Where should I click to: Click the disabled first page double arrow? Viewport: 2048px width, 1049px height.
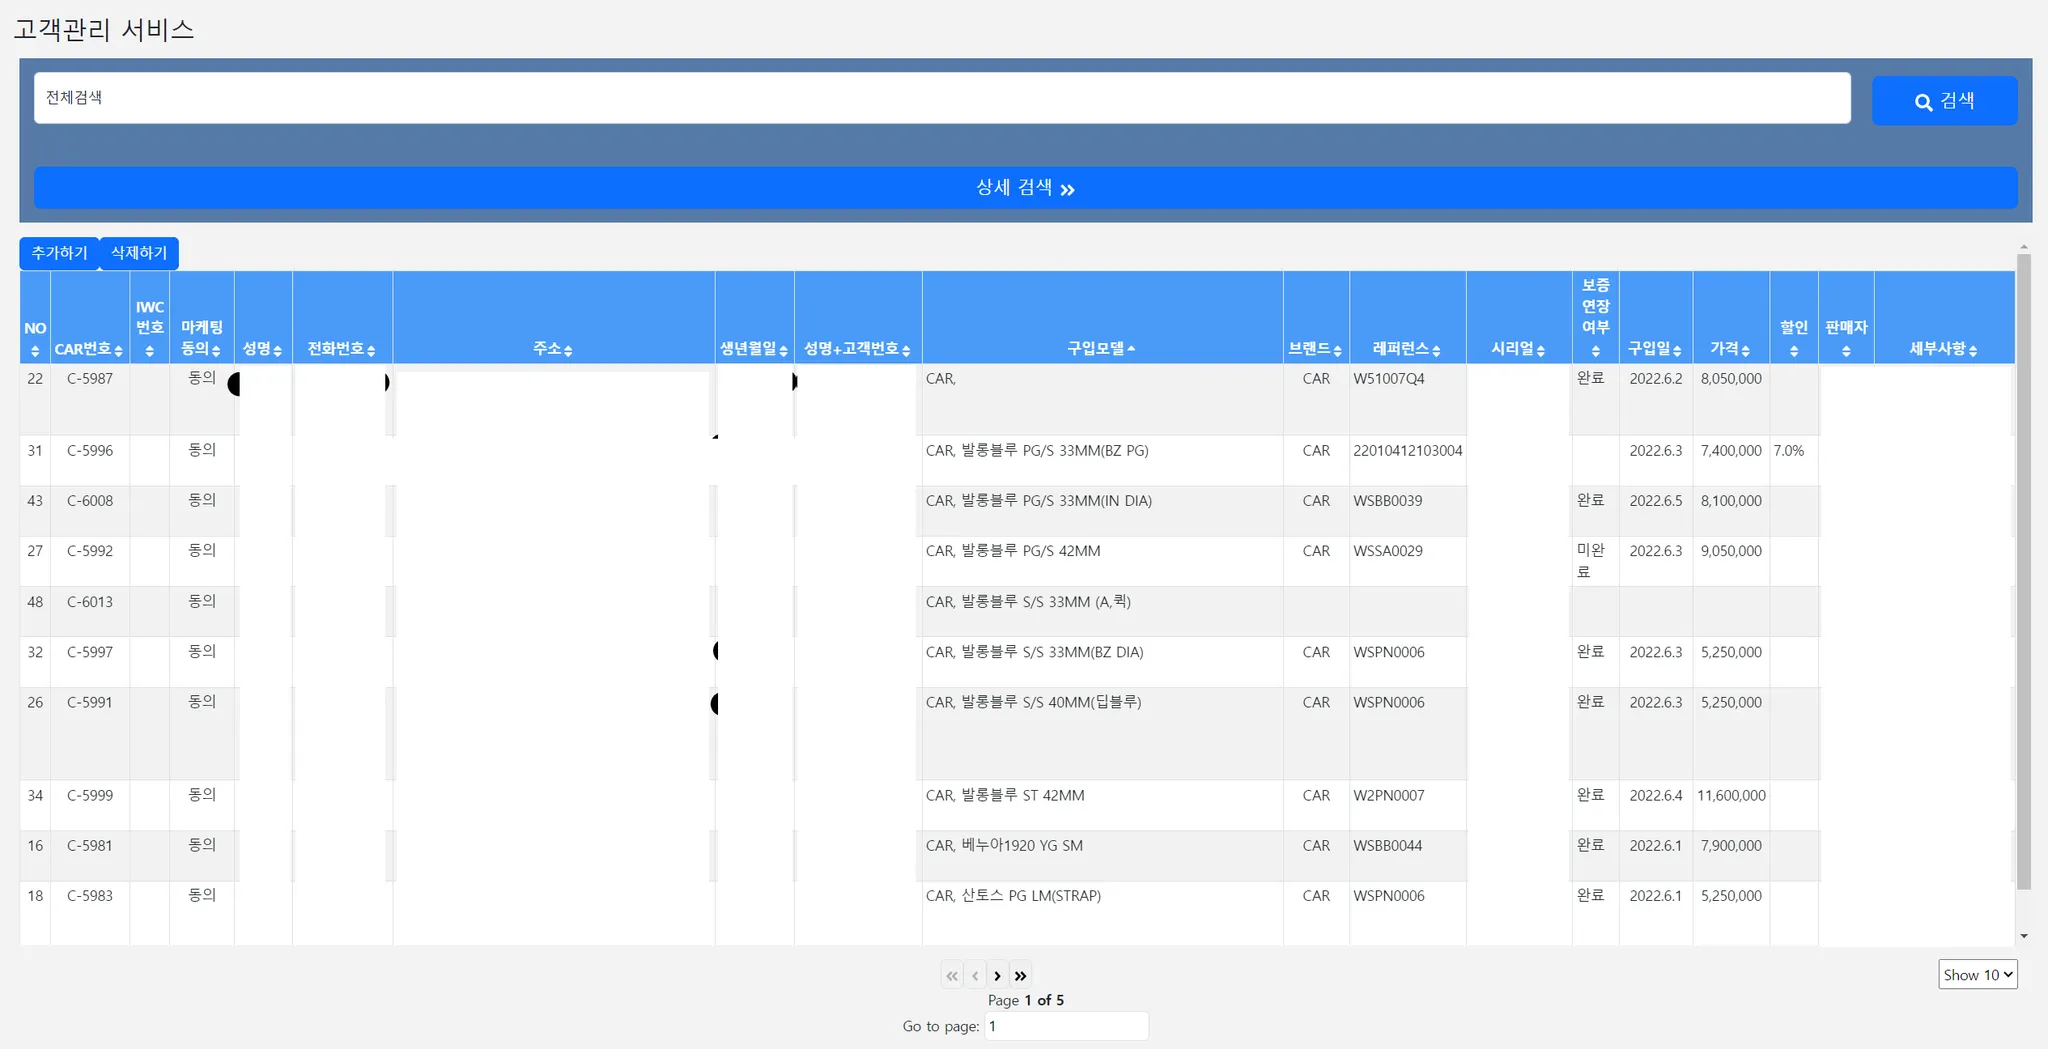(x=952, y=975)
